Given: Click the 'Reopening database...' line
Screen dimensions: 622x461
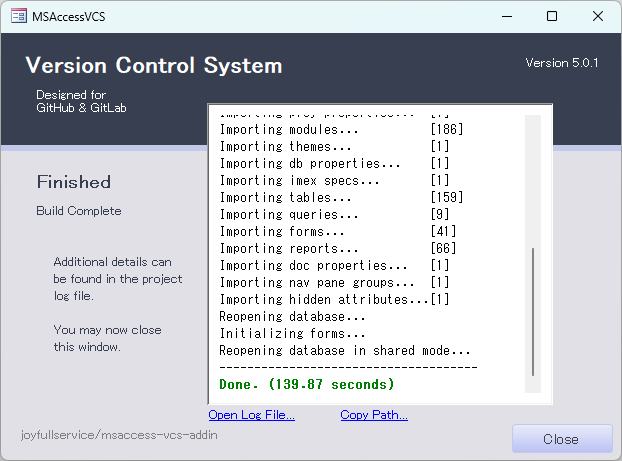Looking at the screenshot, I should 292,317.
